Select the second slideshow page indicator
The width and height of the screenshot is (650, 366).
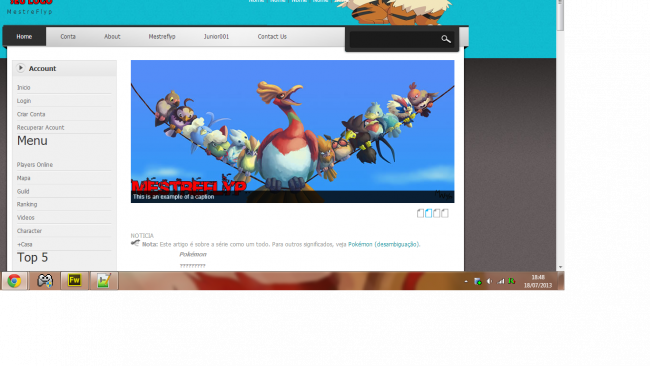click(429, 213)
